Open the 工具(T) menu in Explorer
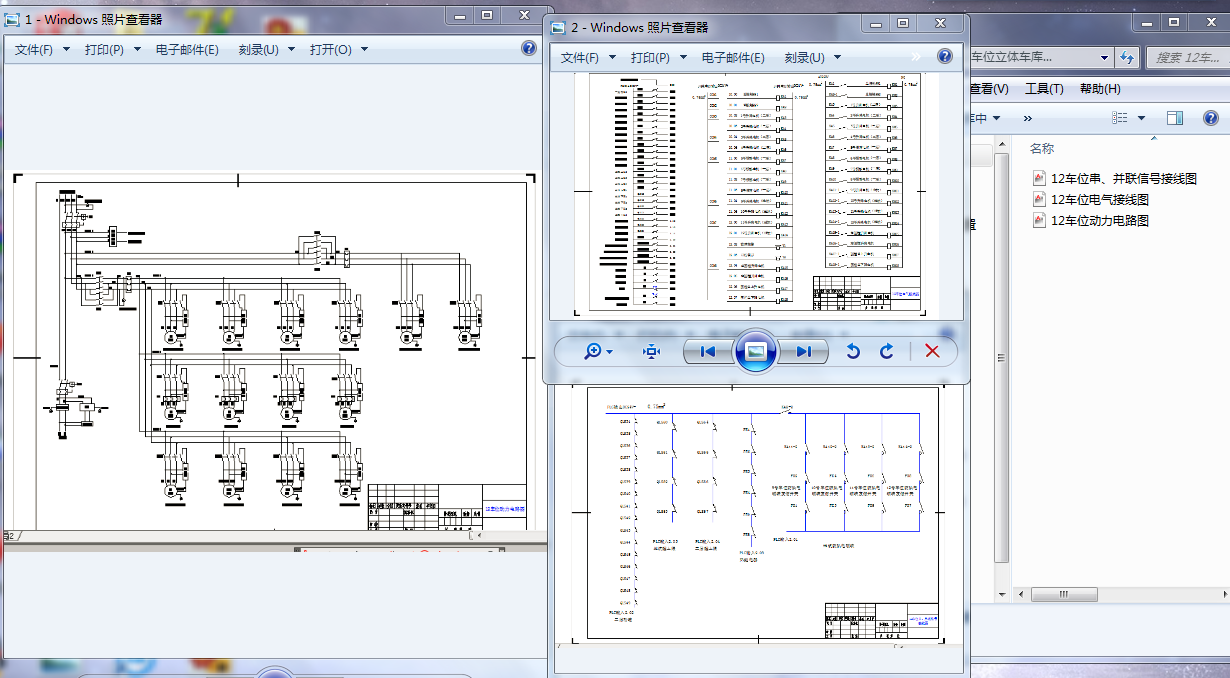The height and width of the screenshot is (678, 1230). (x=1044, y=89)
